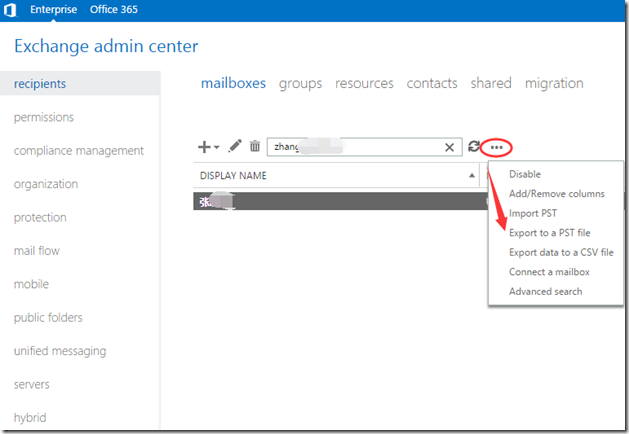Refresh the mailbox list
This screenshot has width=629, height=434.
474,147
